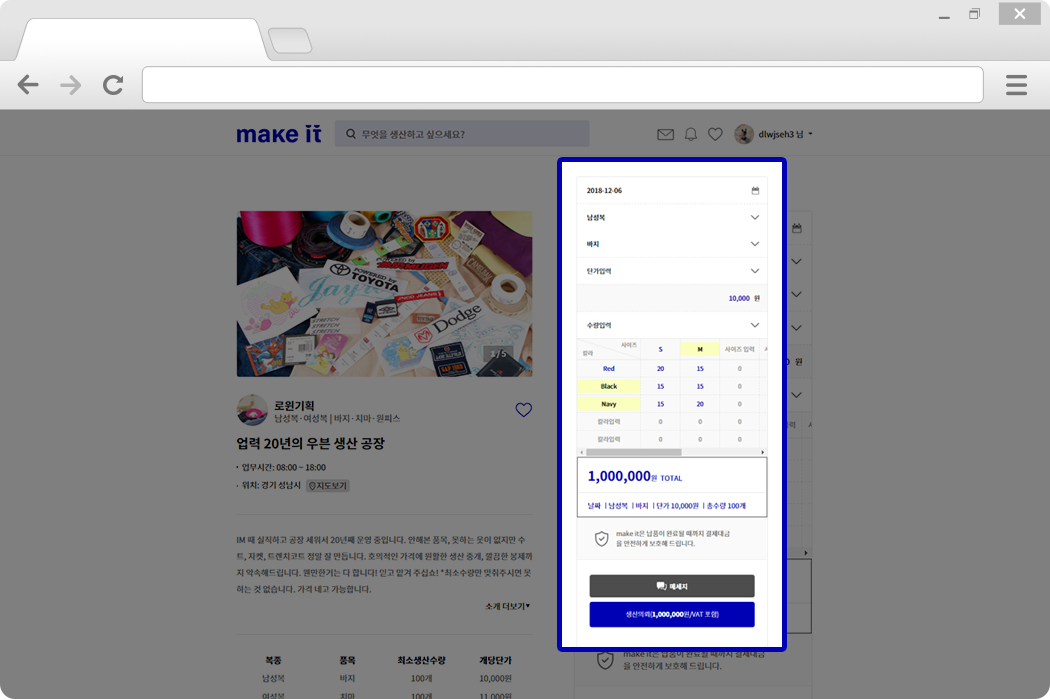Go back with the browser back arrow
Screen dimensions: 1050x699
tap(28, 85)
